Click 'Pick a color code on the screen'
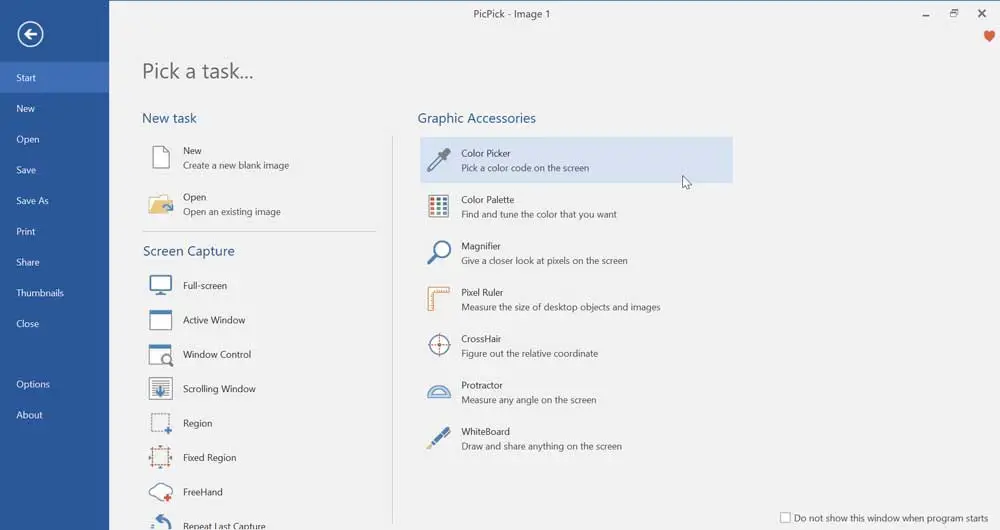The height and width of the screenshot is (530, 1000). (x=525, y=168)
